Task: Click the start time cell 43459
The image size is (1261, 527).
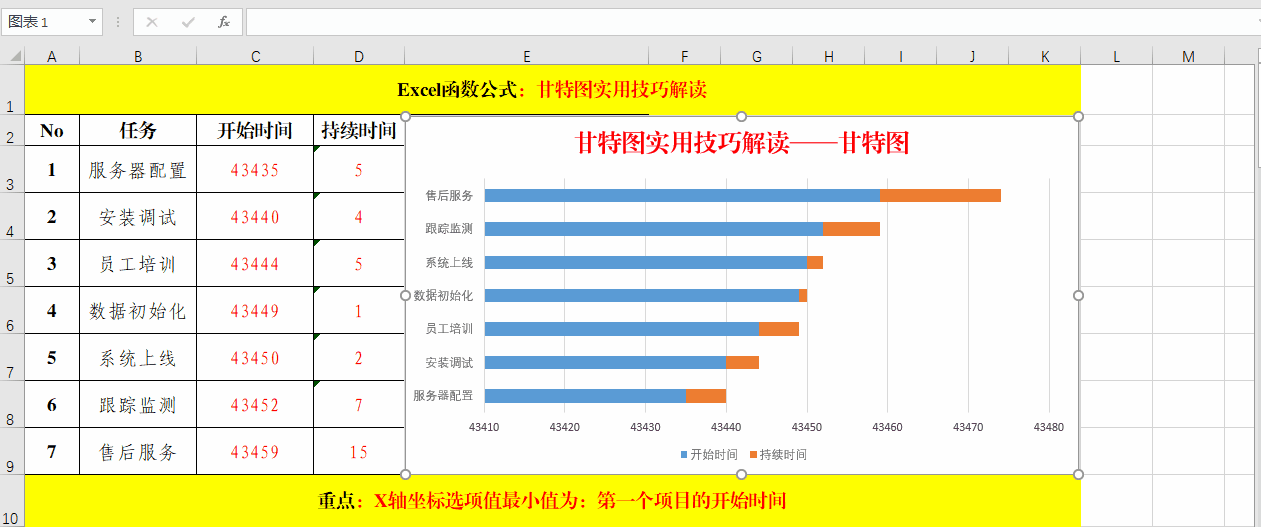Action: click(255, 452)
